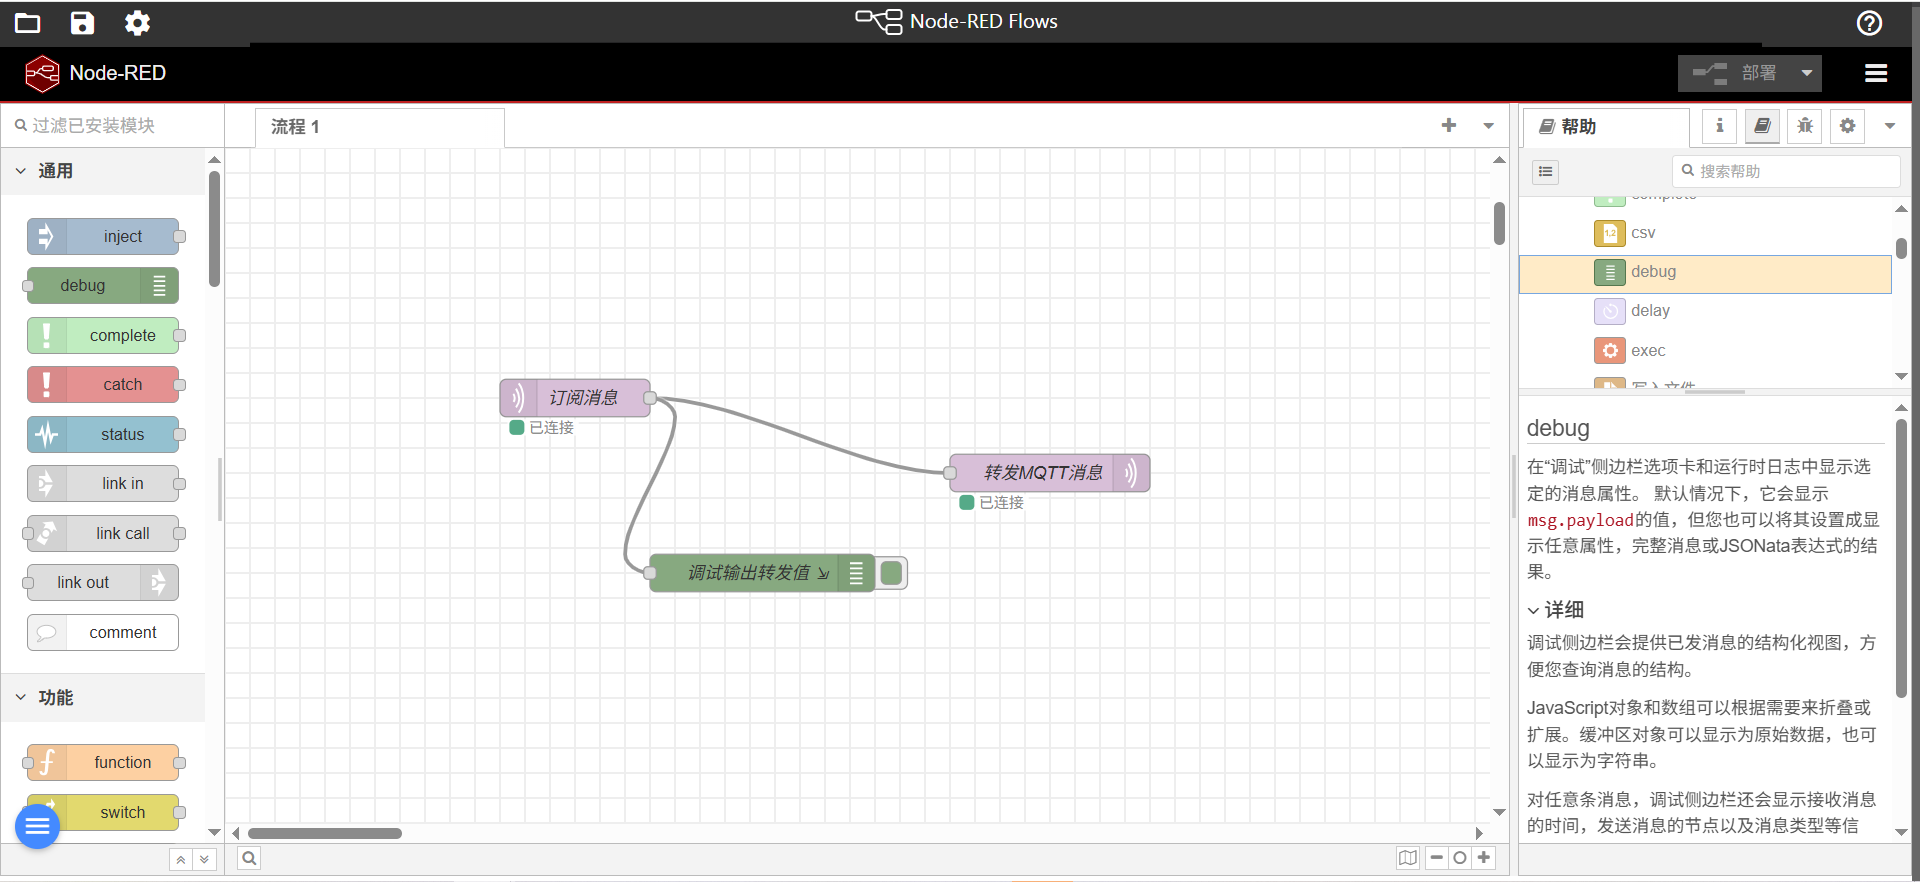Select the status node in palette
This screenshot has height=882, width=1920.
[103, 435]
